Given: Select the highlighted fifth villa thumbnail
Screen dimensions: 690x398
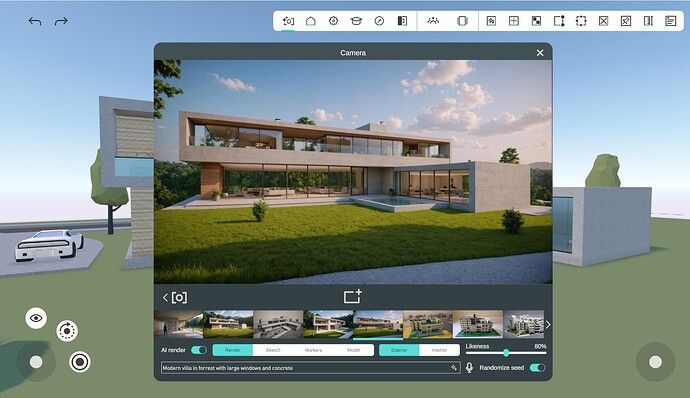Looking at the screenshot, I should point(378,324).
